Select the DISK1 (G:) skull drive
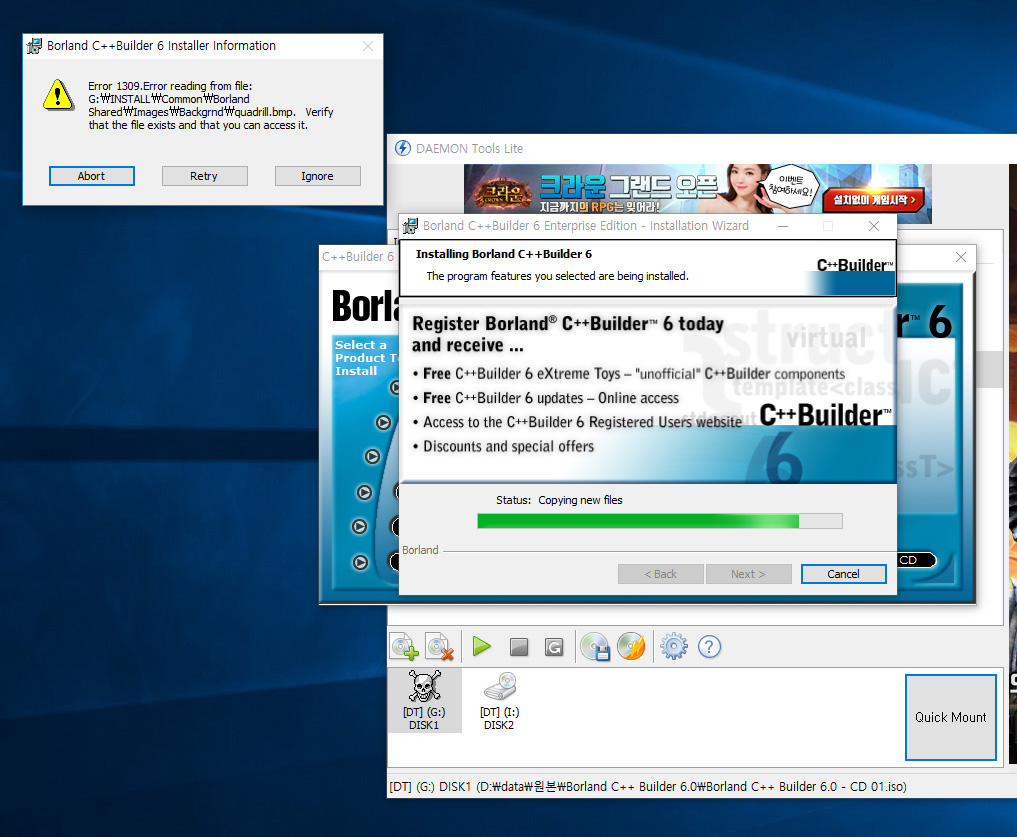The width and height of the screenshot is (1017, 837). (424, 700)
